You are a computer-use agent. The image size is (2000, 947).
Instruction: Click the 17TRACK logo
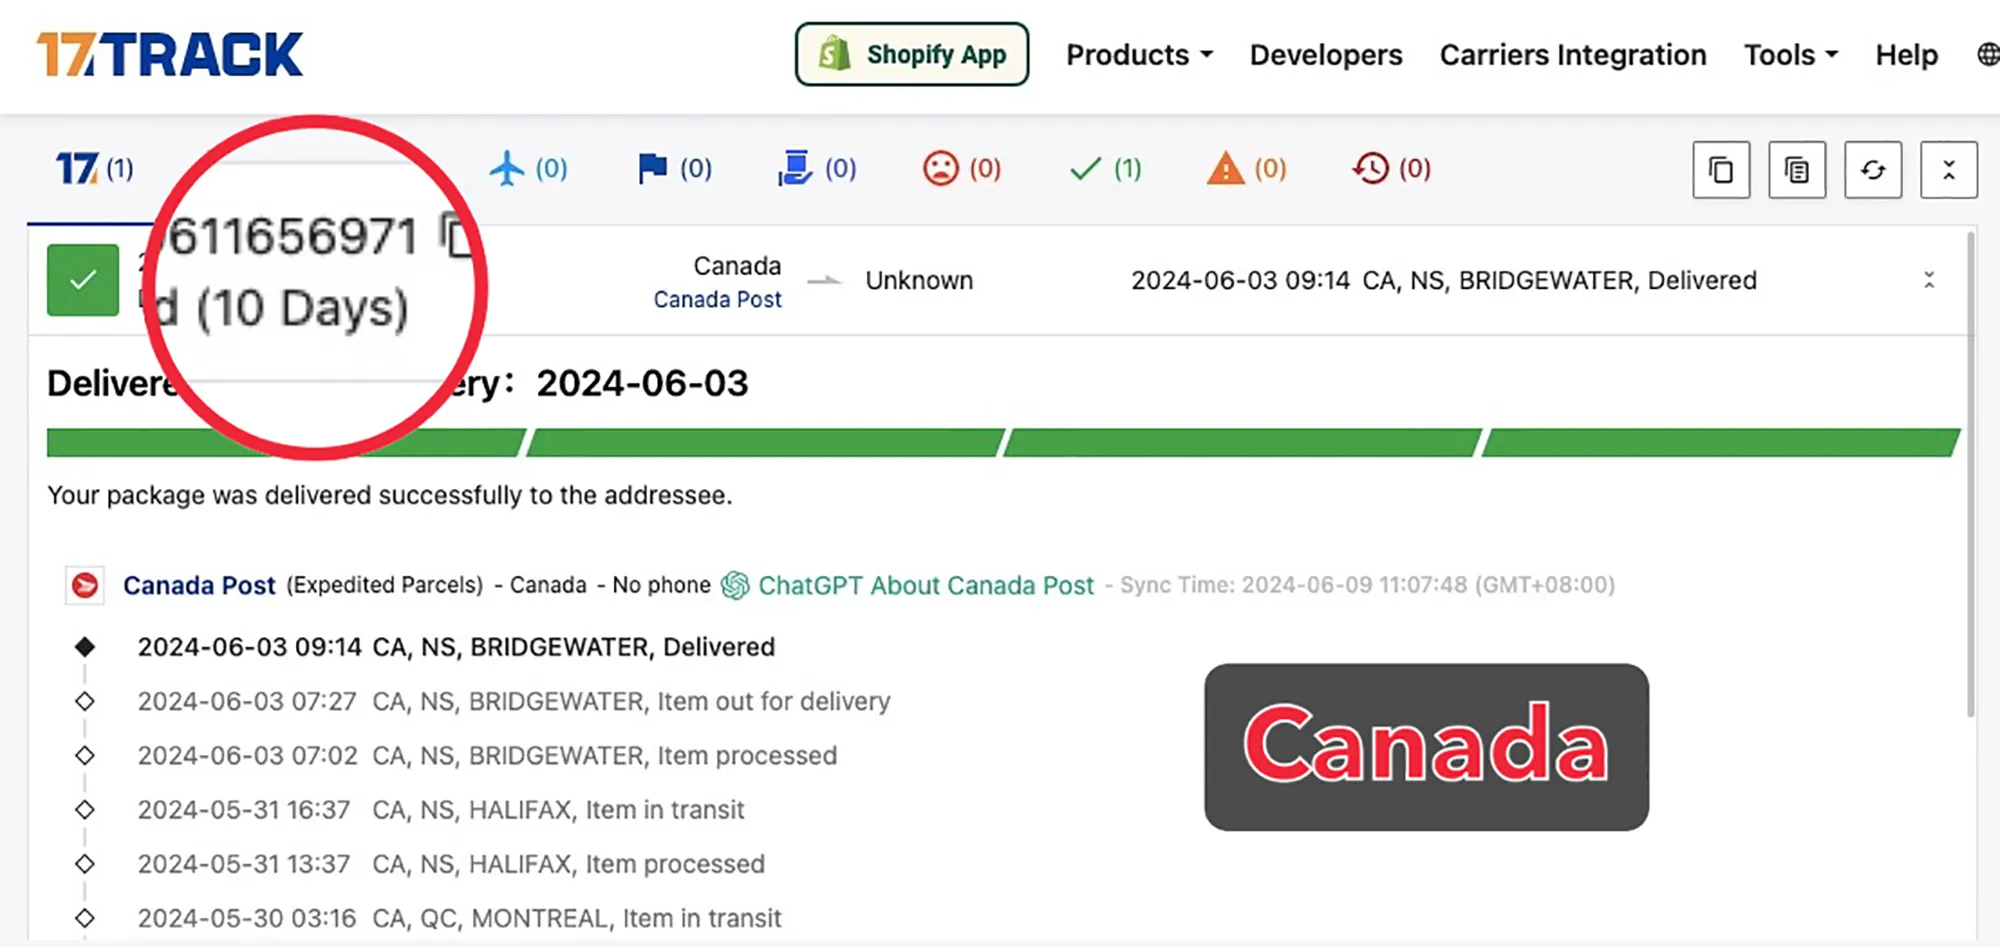(x=169, y=54)
